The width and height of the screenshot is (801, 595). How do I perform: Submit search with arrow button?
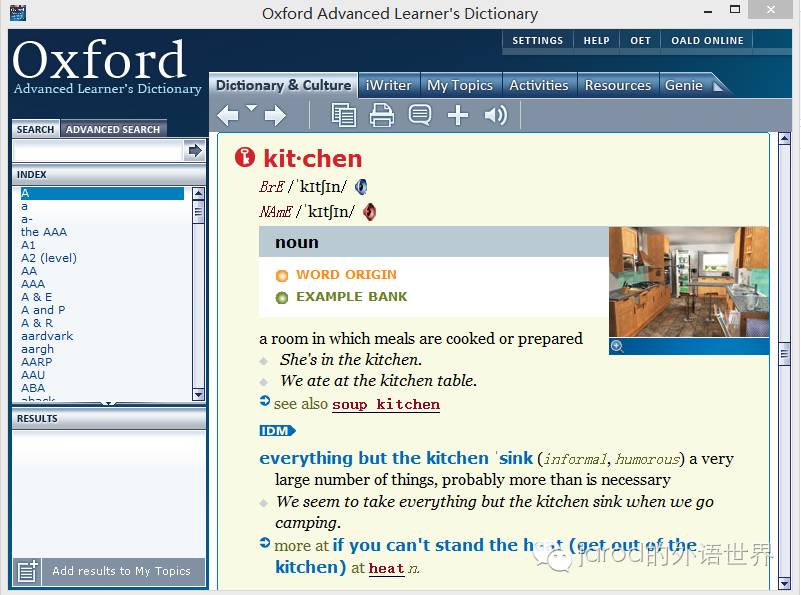coord(195,151)
